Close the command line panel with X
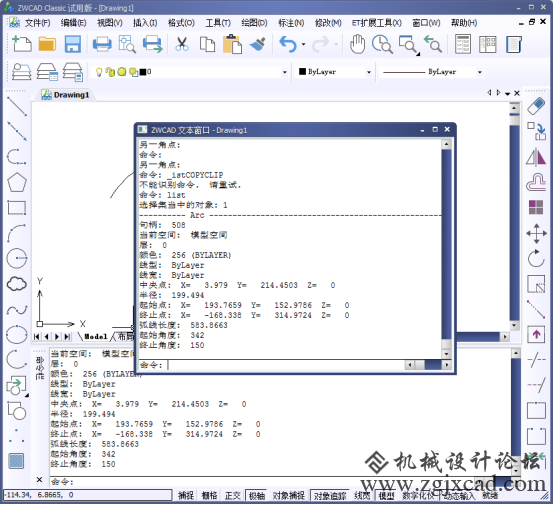Image resolution: width=553 pixels, height=505 pixels. (x=39, y=480)
